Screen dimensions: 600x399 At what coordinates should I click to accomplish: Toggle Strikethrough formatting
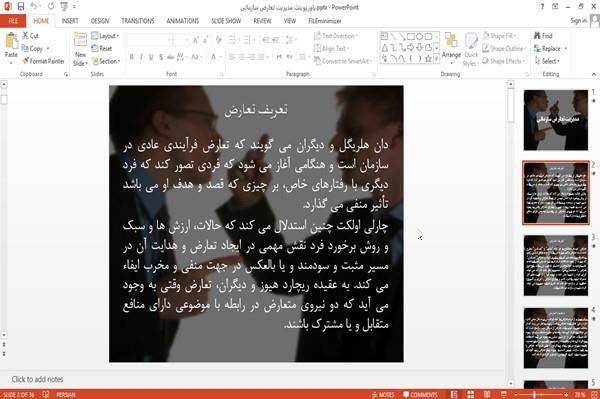[x=171, y=57]
